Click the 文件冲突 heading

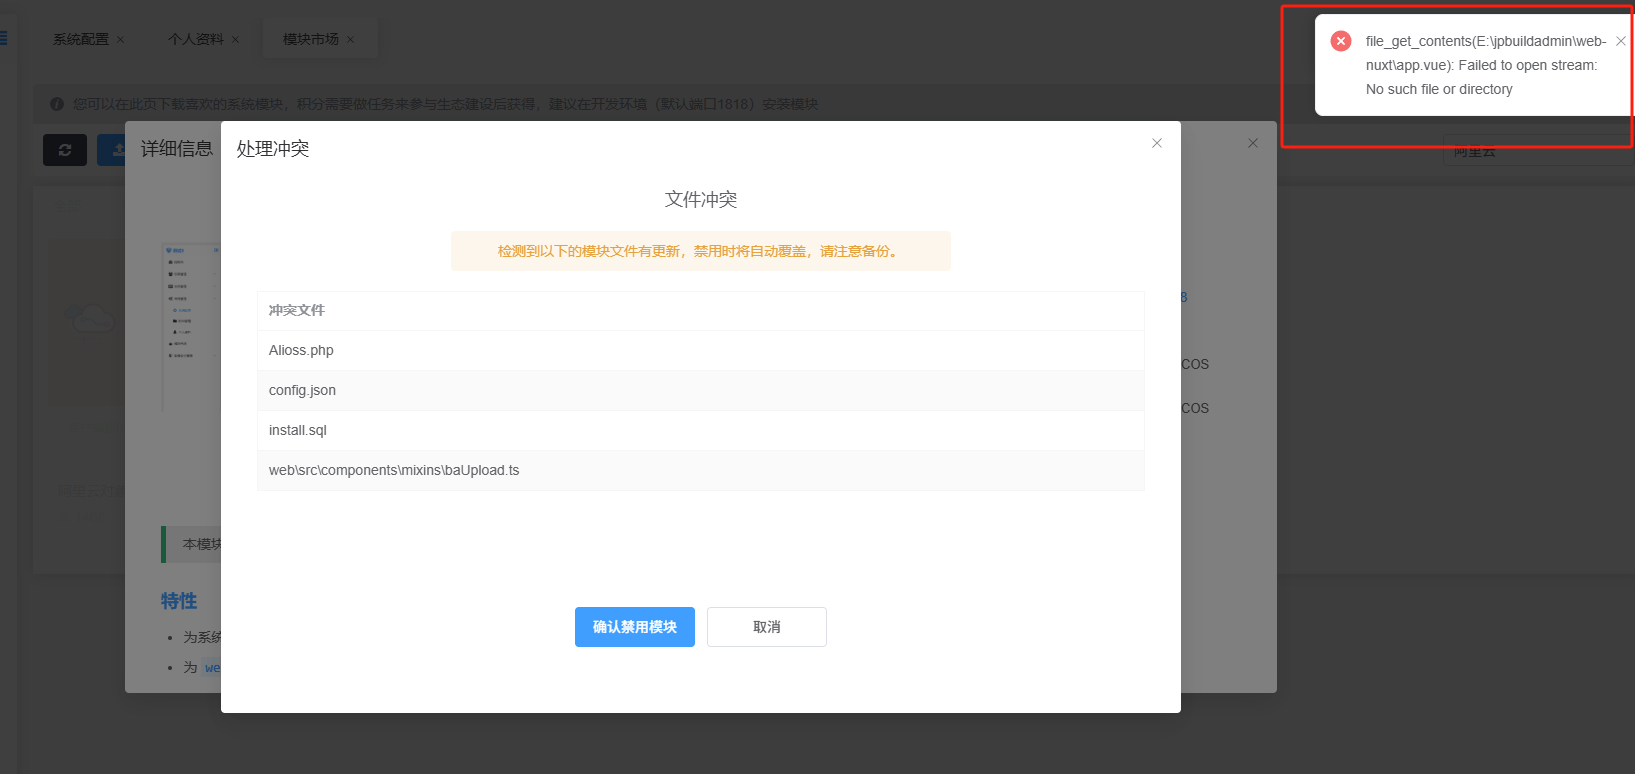(x=701, y=199)
